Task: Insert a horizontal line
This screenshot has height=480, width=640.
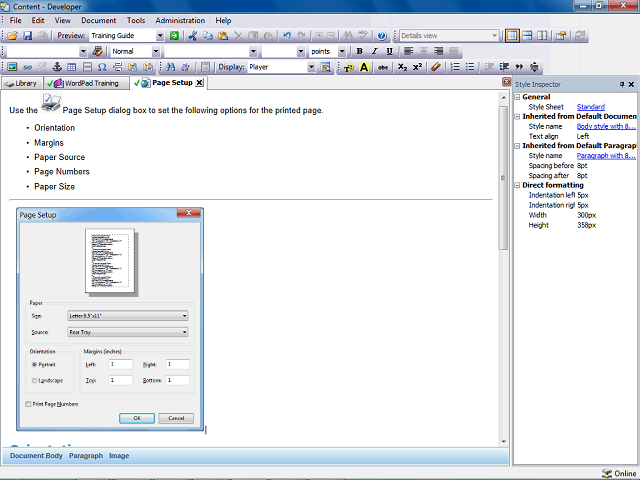Action: [x=87, y=67]
